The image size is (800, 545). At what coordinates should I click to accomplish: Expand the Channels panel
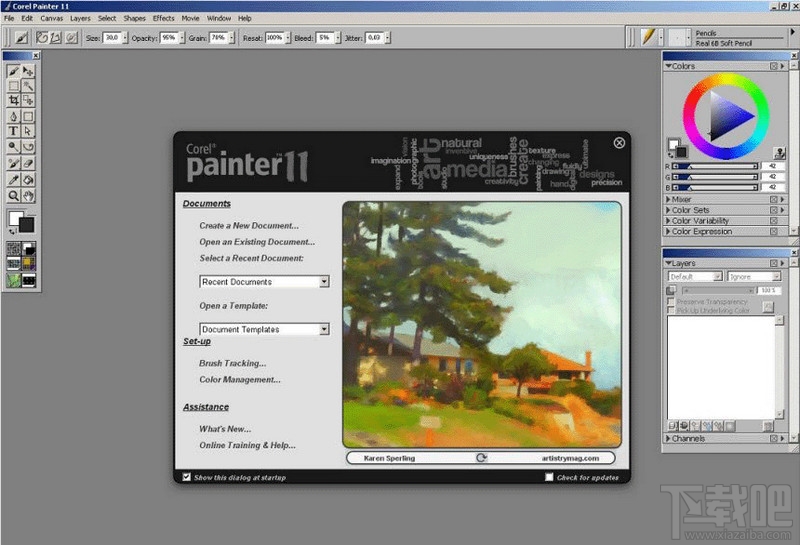click(668, 438)
